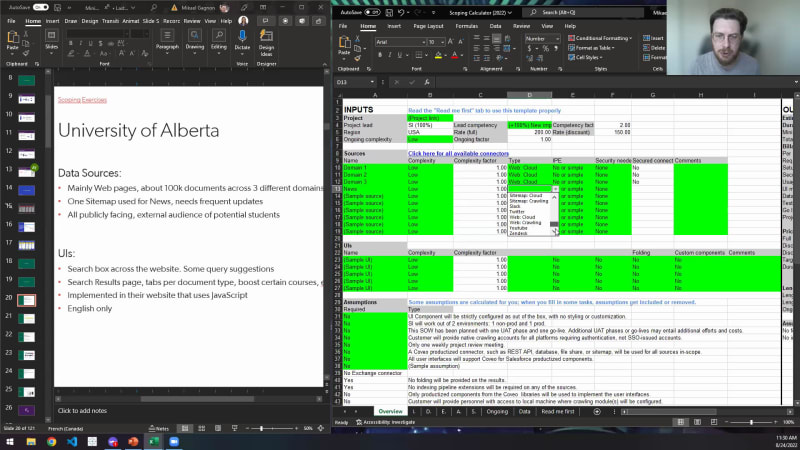Open the Excel Formulas tab
The width and height of the screenshot is (800, 450).
click(x=466, y=26)
